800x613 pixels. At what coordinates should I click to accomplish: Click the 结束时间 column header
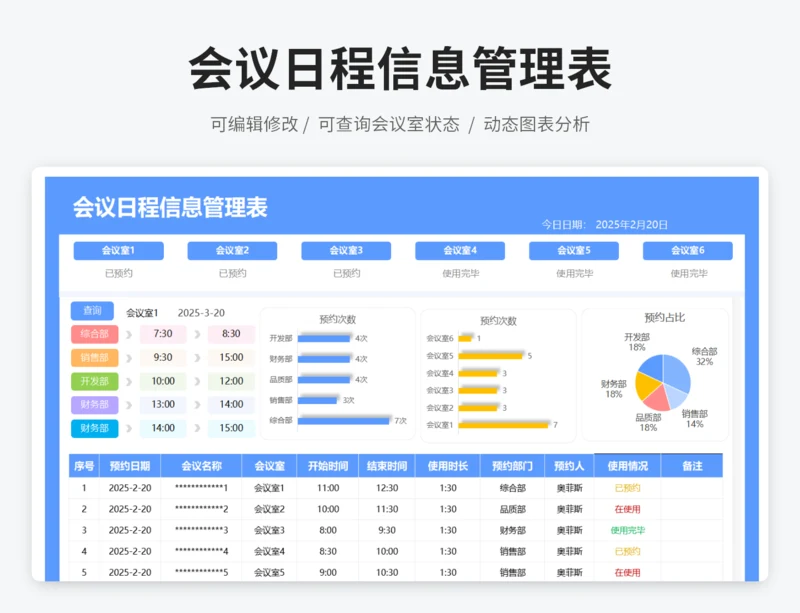tap(387, 466)
